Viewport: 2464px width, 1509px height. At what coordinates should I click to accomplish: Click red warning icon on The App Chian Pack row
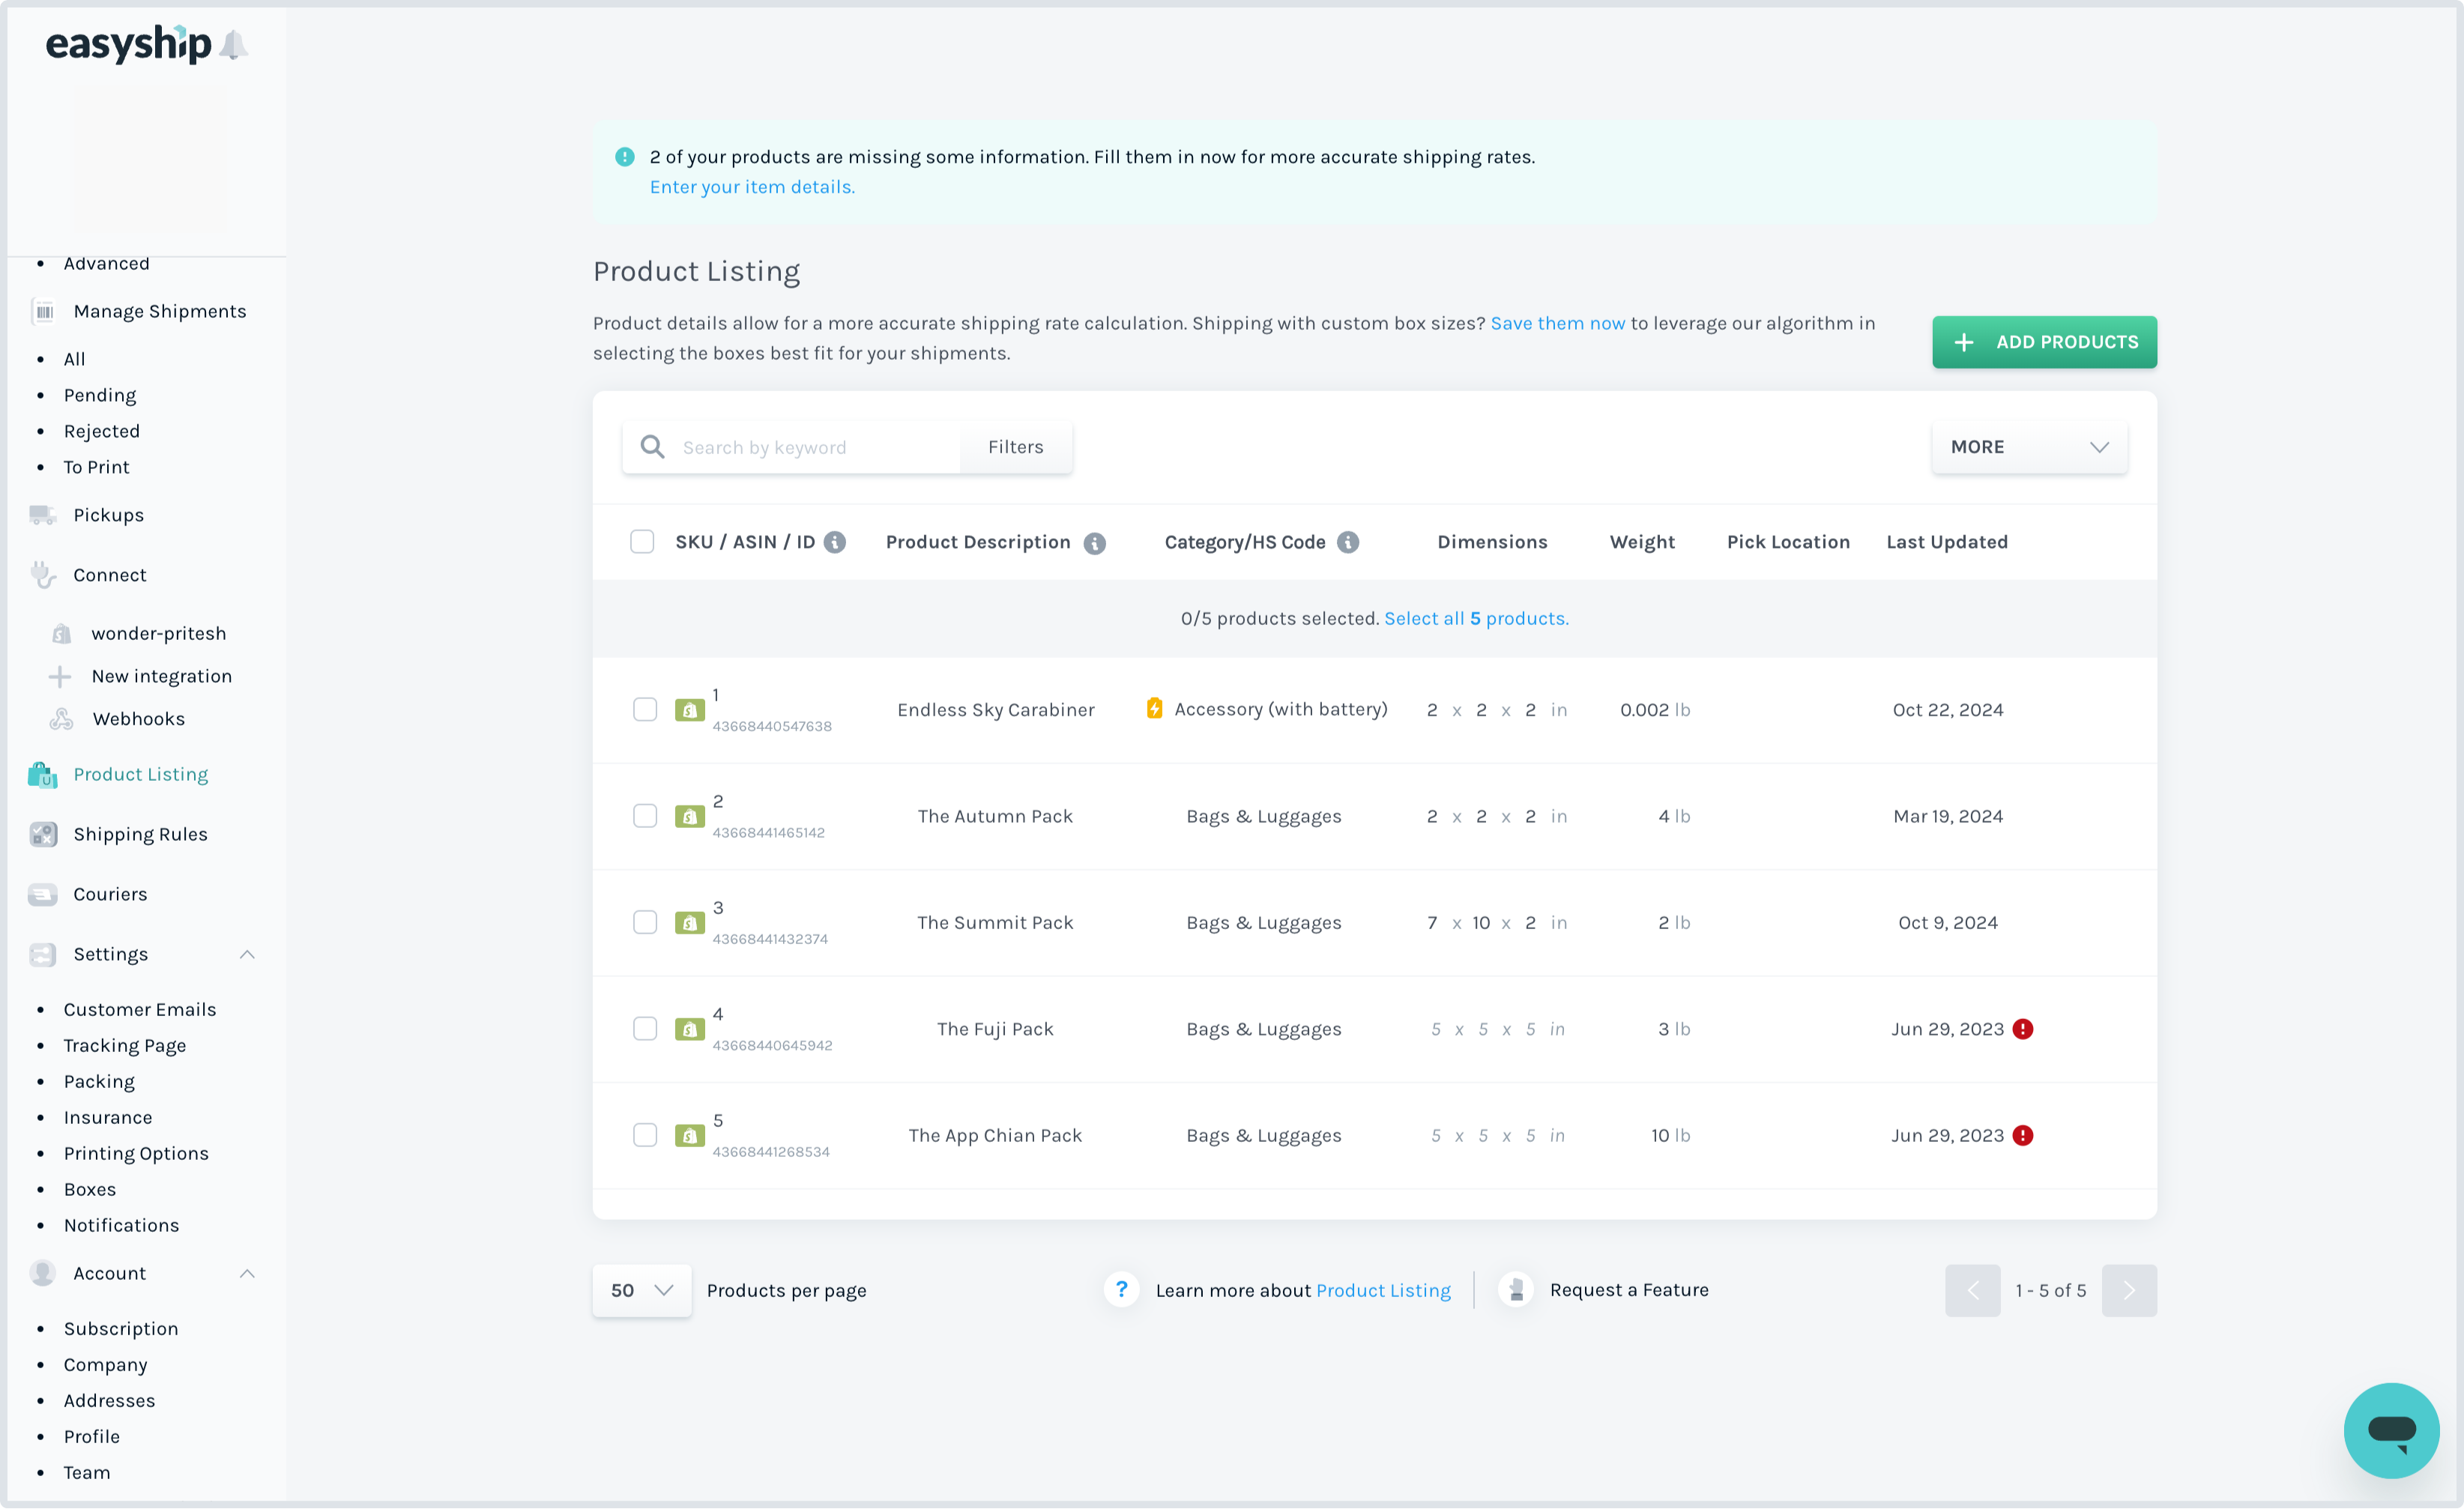coord(2022,1135)
